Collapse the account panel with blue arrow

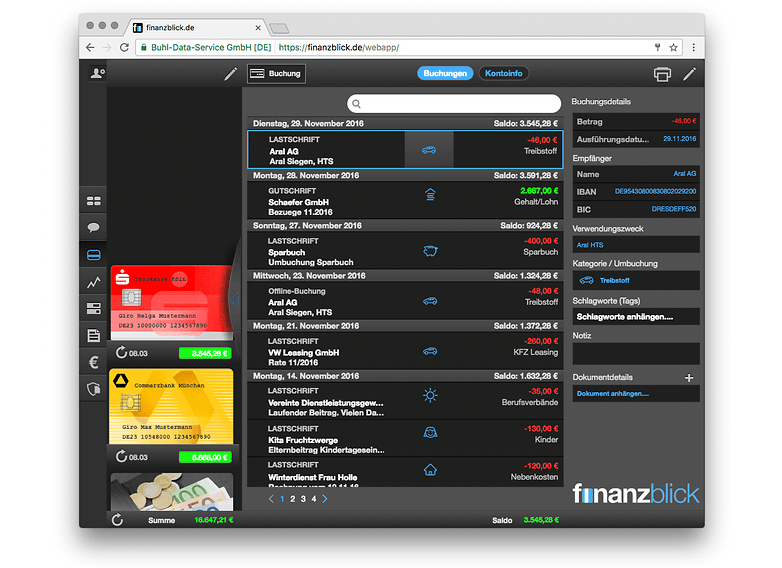click(x=234, y=300)
